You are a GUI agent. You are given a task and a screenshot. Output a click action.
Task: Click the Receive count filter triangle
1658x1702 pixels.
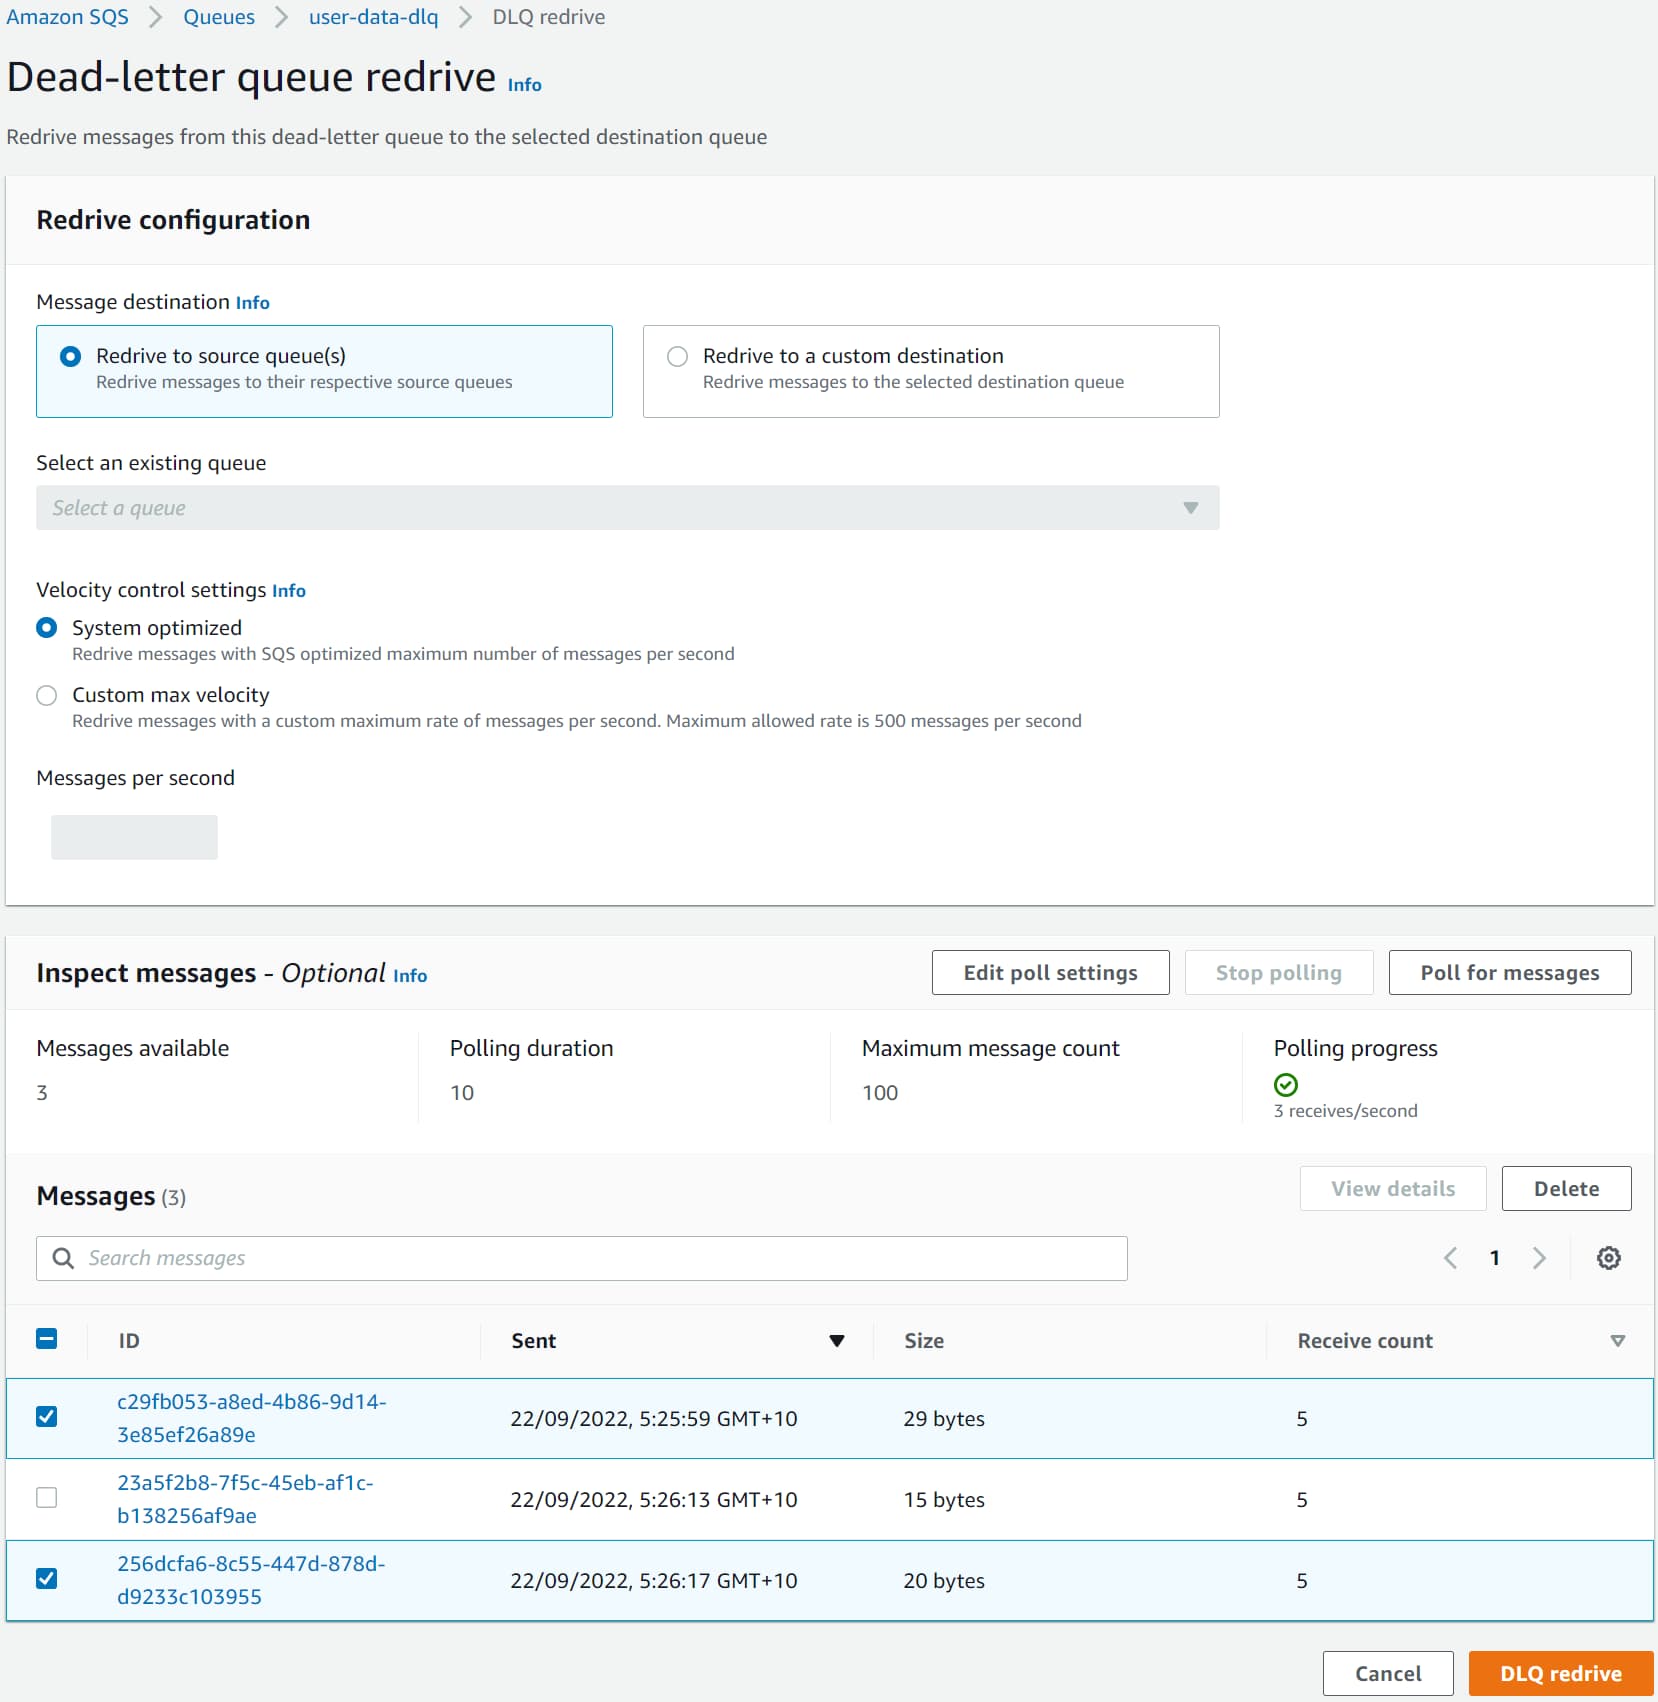(1617, 1341)
